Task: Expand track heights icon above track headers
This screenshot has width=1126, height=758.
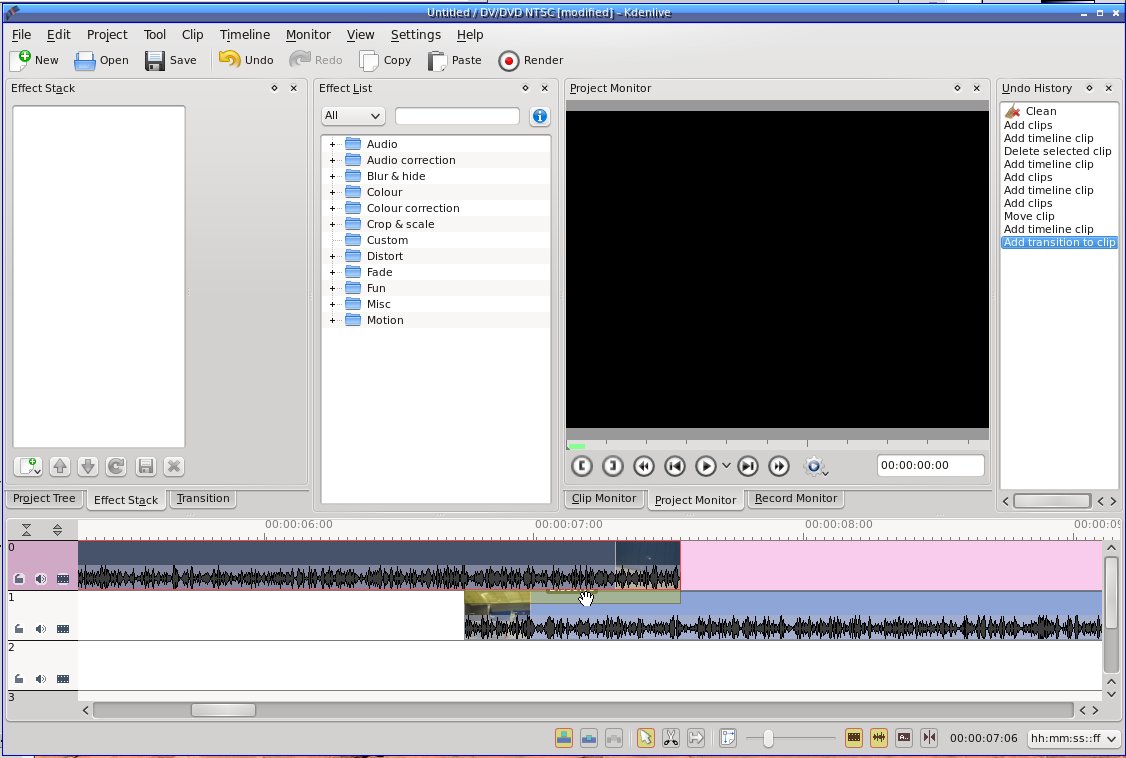Action: (57, 530)
